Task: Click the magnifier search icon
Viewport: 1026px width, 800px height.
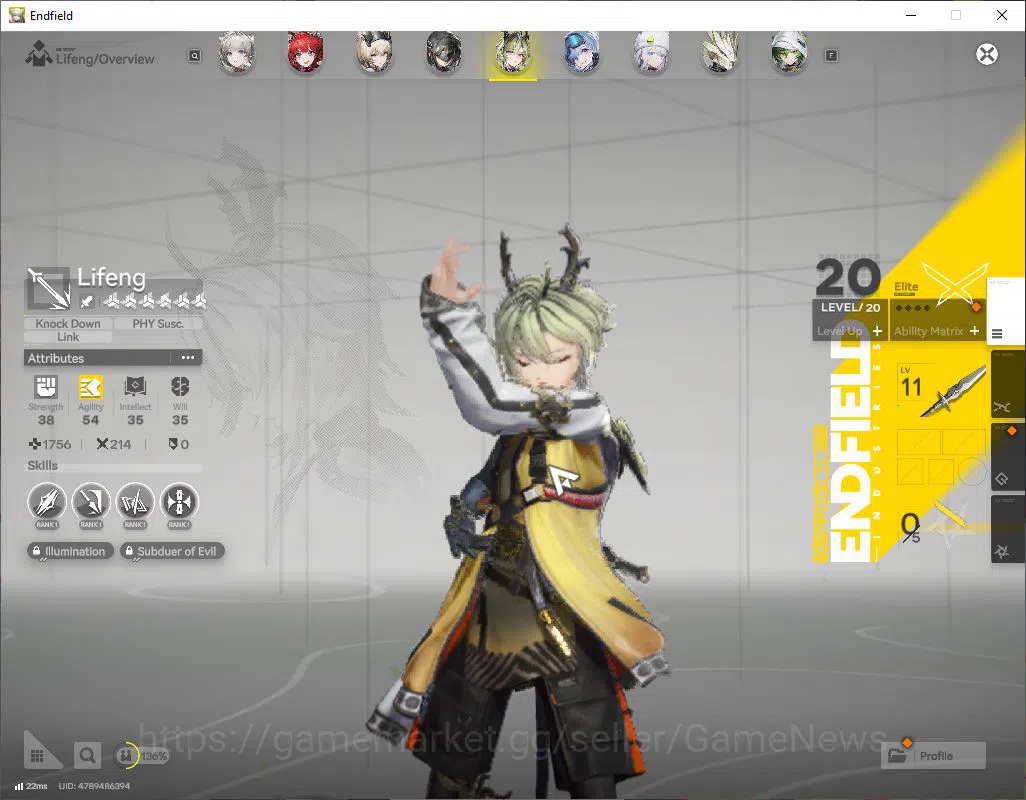Action: (87, 756)
